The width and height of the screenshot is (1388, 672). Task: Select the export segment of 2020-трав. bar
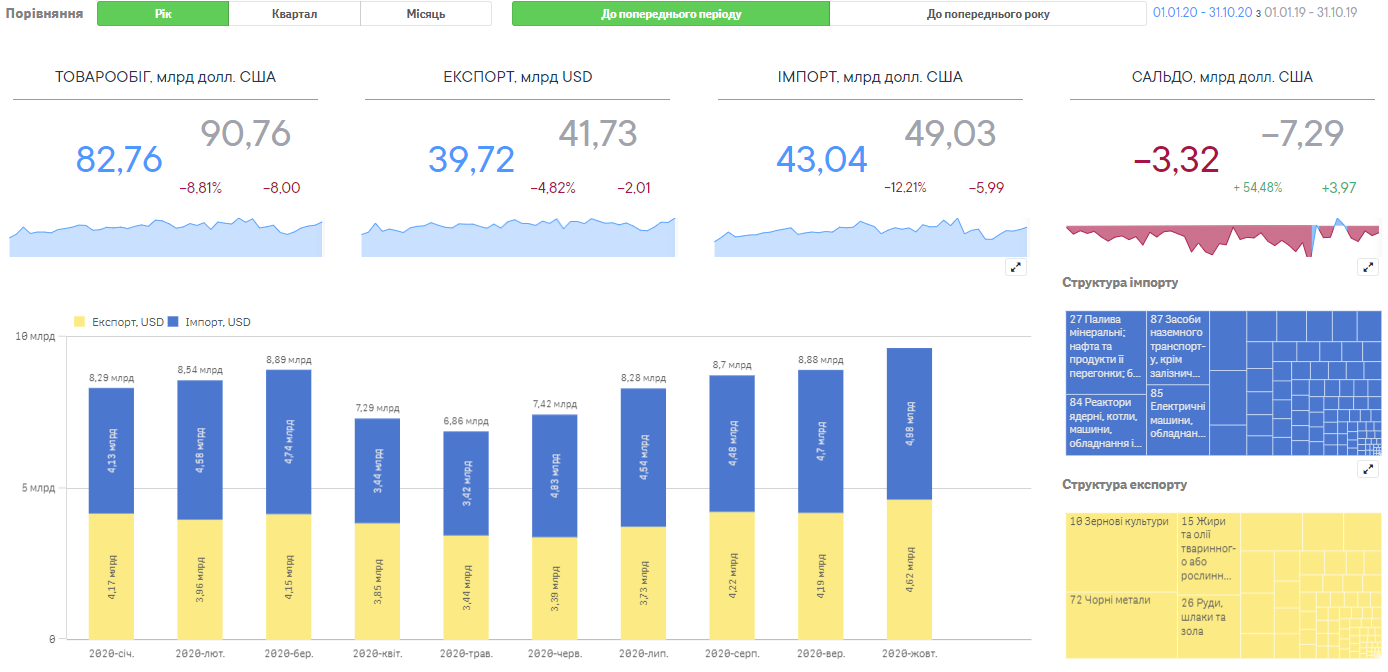point(466,588)
